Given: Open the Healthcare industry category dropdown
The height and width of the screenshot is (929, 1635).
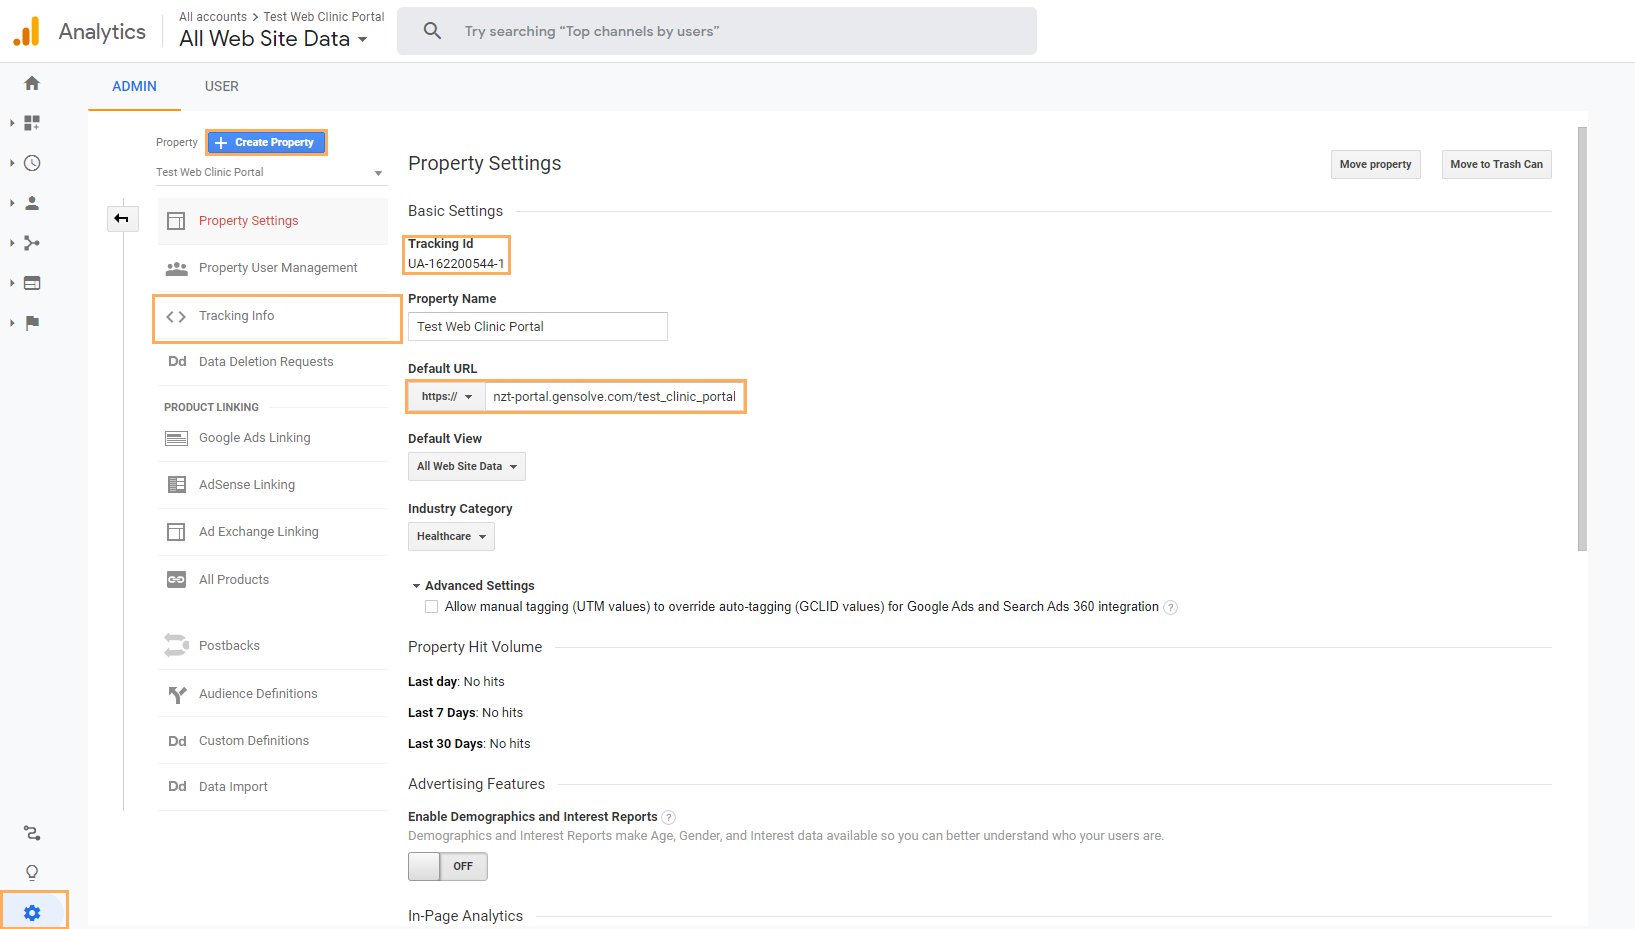Looking at the screenshot, I should pyautogui.click(x=451, y=537).
